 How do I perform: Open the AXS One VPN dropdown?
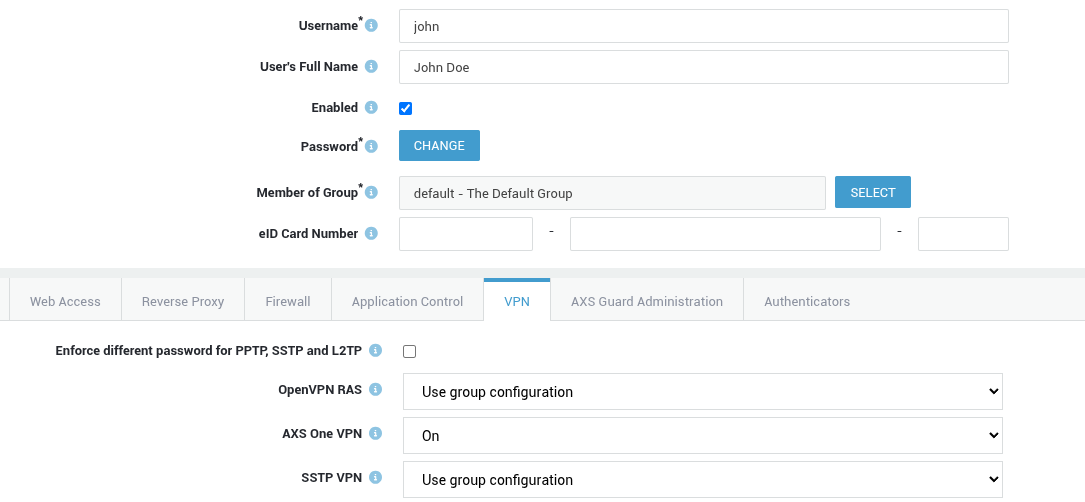tap(702, 436)
